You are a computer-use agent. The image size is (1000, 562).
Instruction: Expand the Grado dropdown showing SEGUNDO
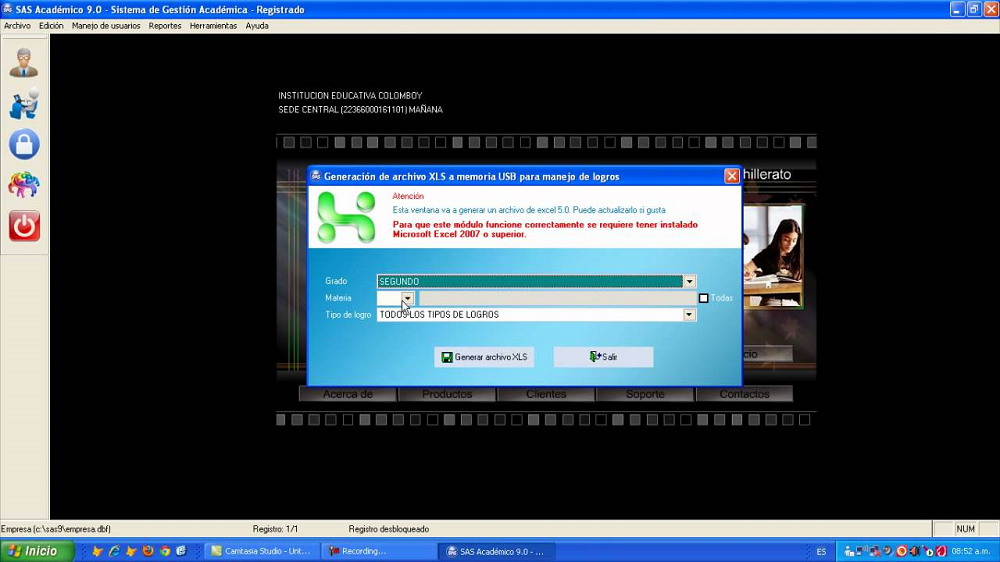coord(689,282)
